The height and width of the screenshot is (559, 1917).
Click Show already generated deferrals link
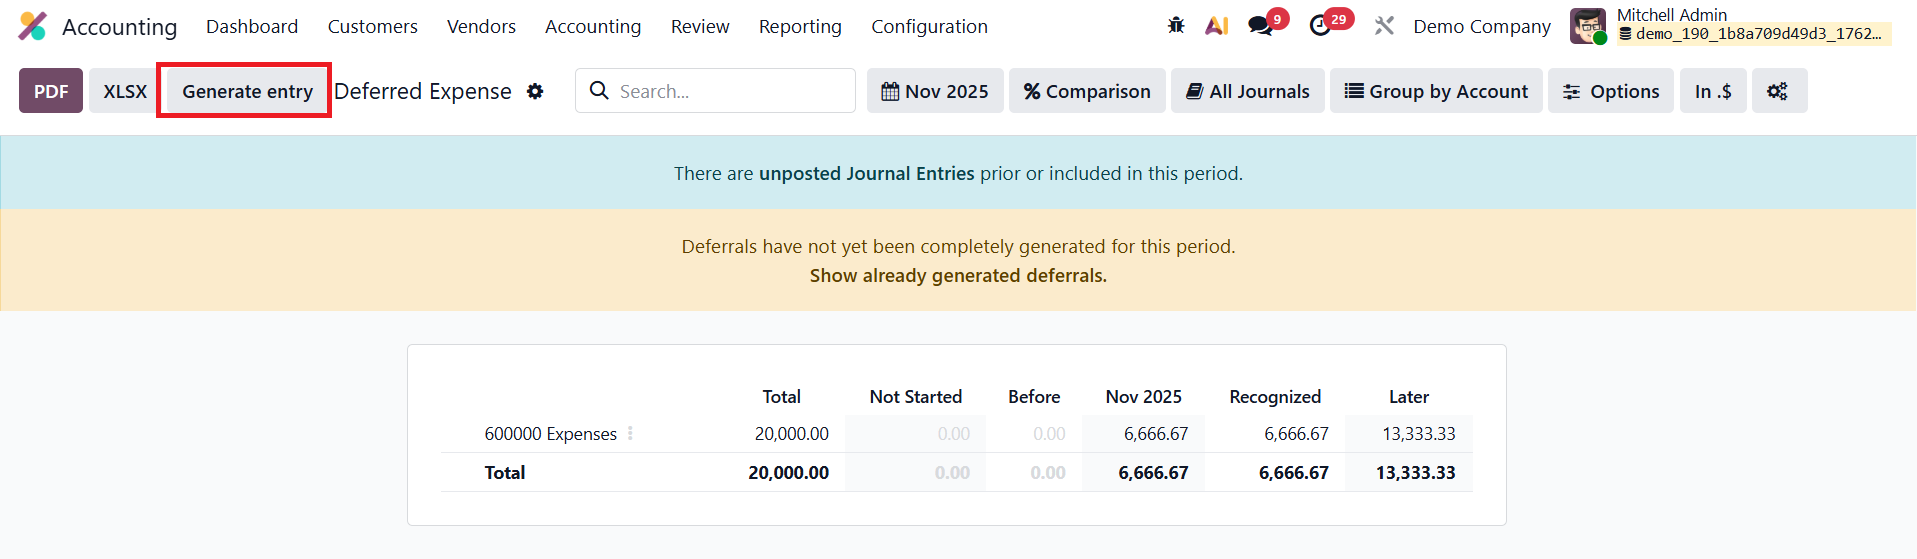[957, 275]
